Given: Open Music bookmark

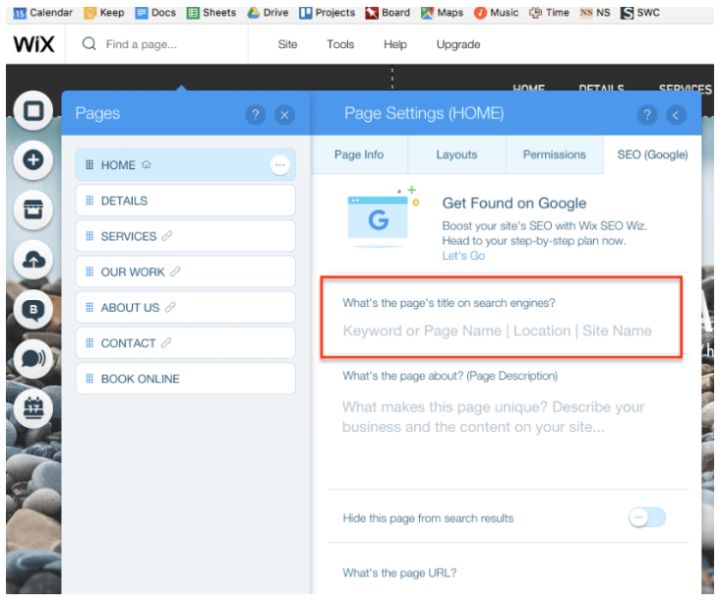Looking at the screenshot, I should click(496, 12).
